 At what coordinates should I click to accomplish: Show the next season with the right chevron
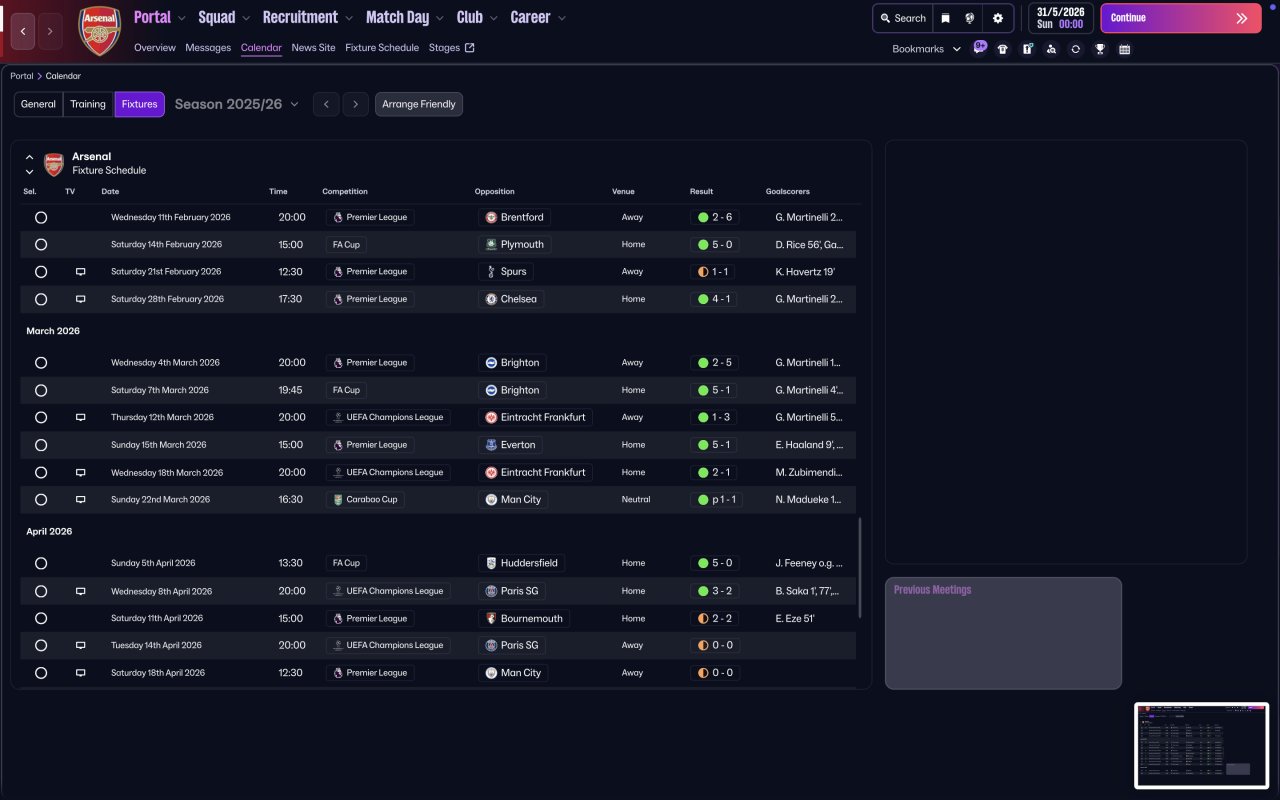click(356, 104)
